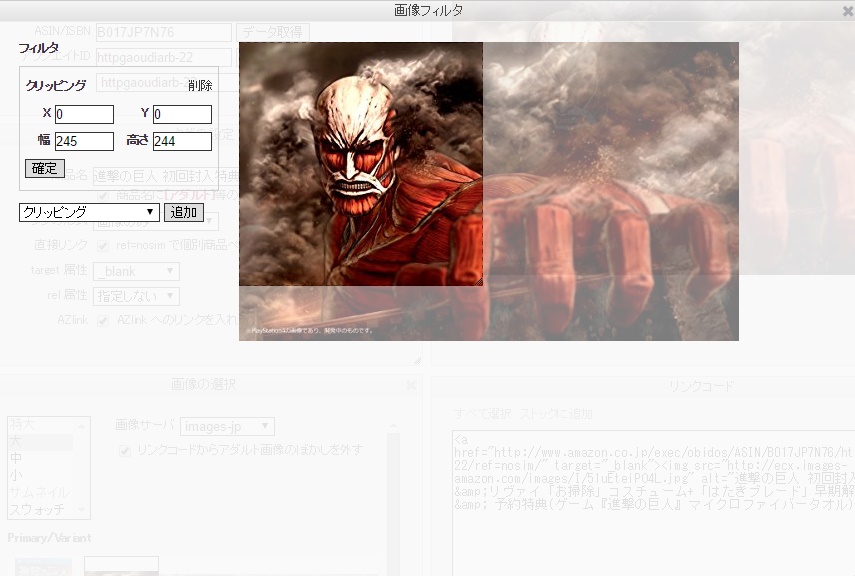Confirm clipping with the 確定 button

pyautogui.click(x=45, y=168)
